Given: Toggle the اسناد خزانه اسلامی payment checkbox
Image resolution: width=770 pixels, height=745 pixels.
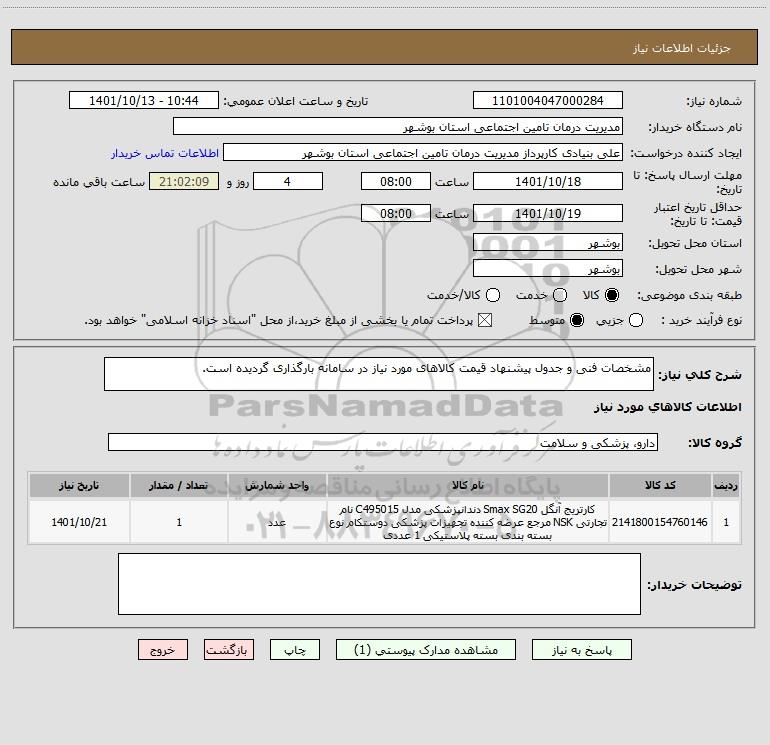Looking at the screenshot, I should (485, 320).
